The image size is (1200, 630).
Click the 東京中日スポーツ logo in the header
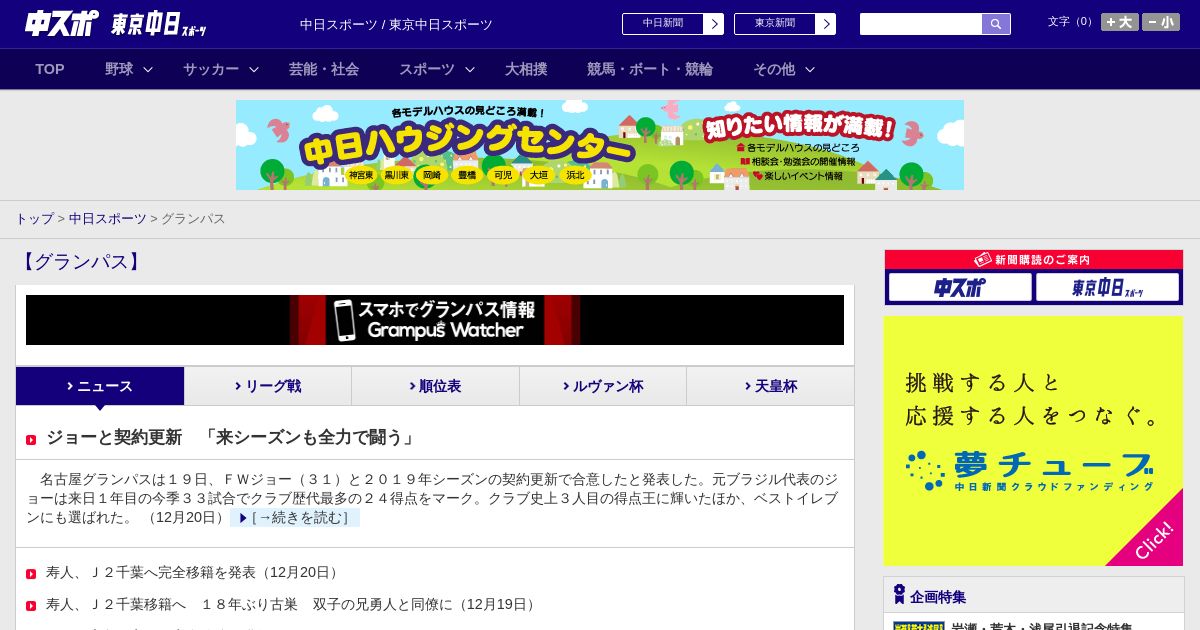159,24
